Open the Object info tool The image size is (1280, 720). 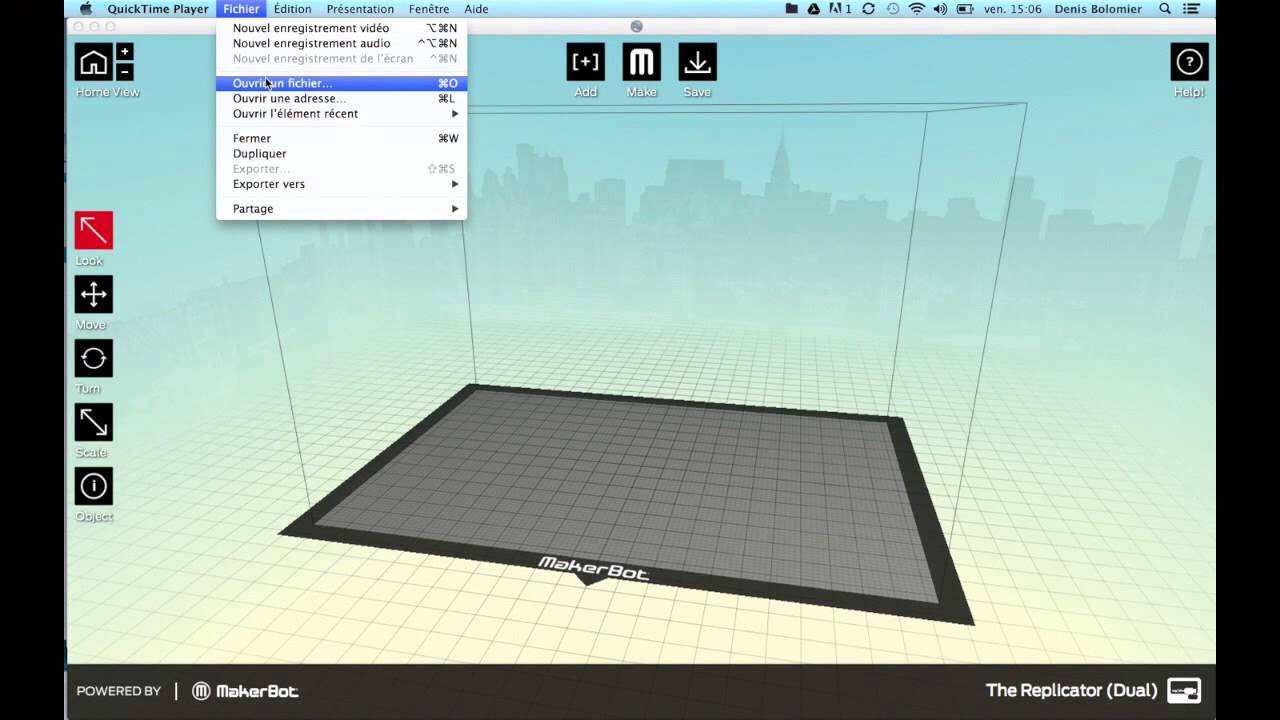click(93, 486)
